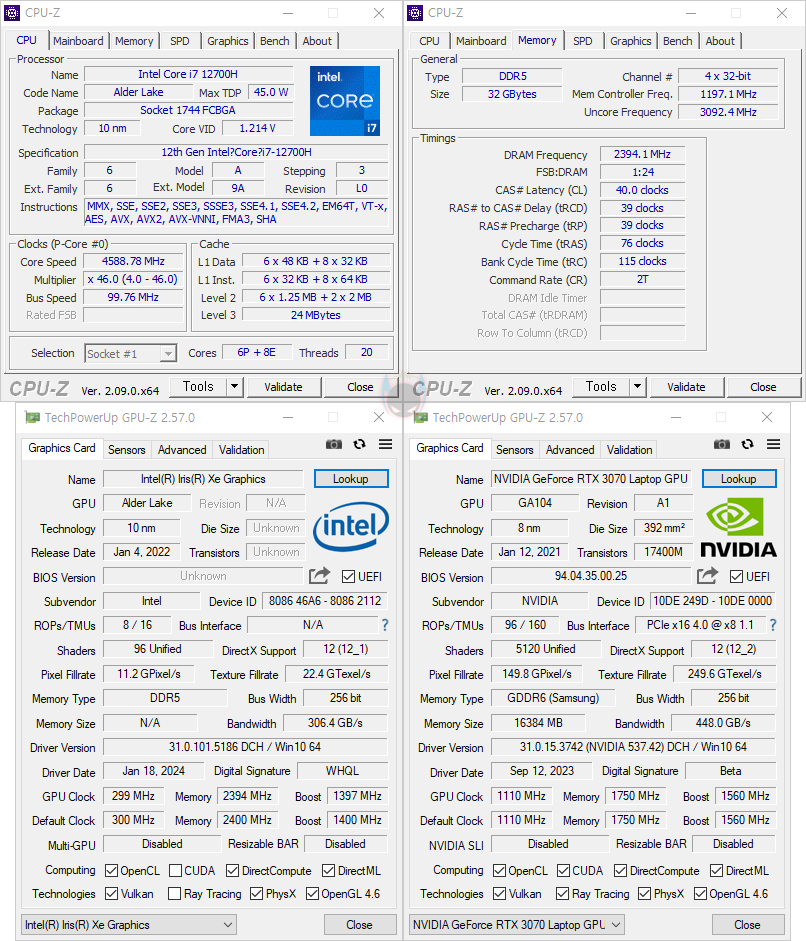This screenshot has width=806, height=941.
Task: Click CAS# Latency value 40.0 clocks
Action: click(642, 190)
